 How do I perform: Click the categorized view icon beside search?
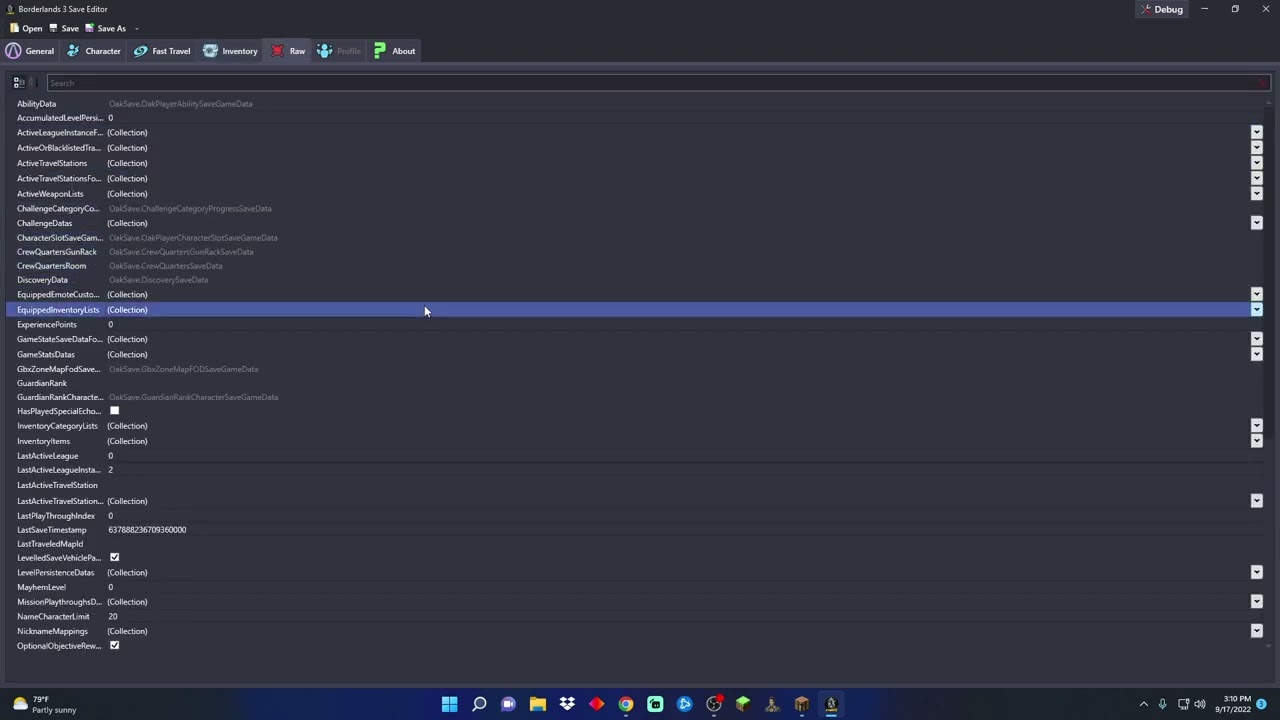coord(18,83)
